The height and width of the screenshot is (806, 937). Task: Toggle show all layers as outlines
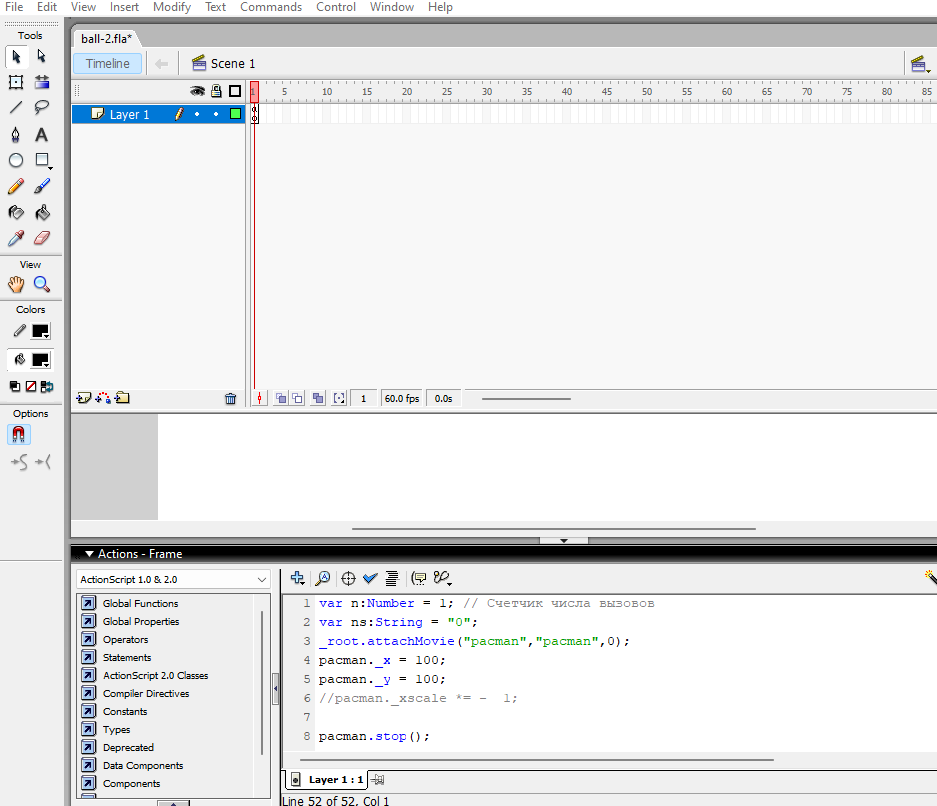pyautogui.click(x=235, y=91)
